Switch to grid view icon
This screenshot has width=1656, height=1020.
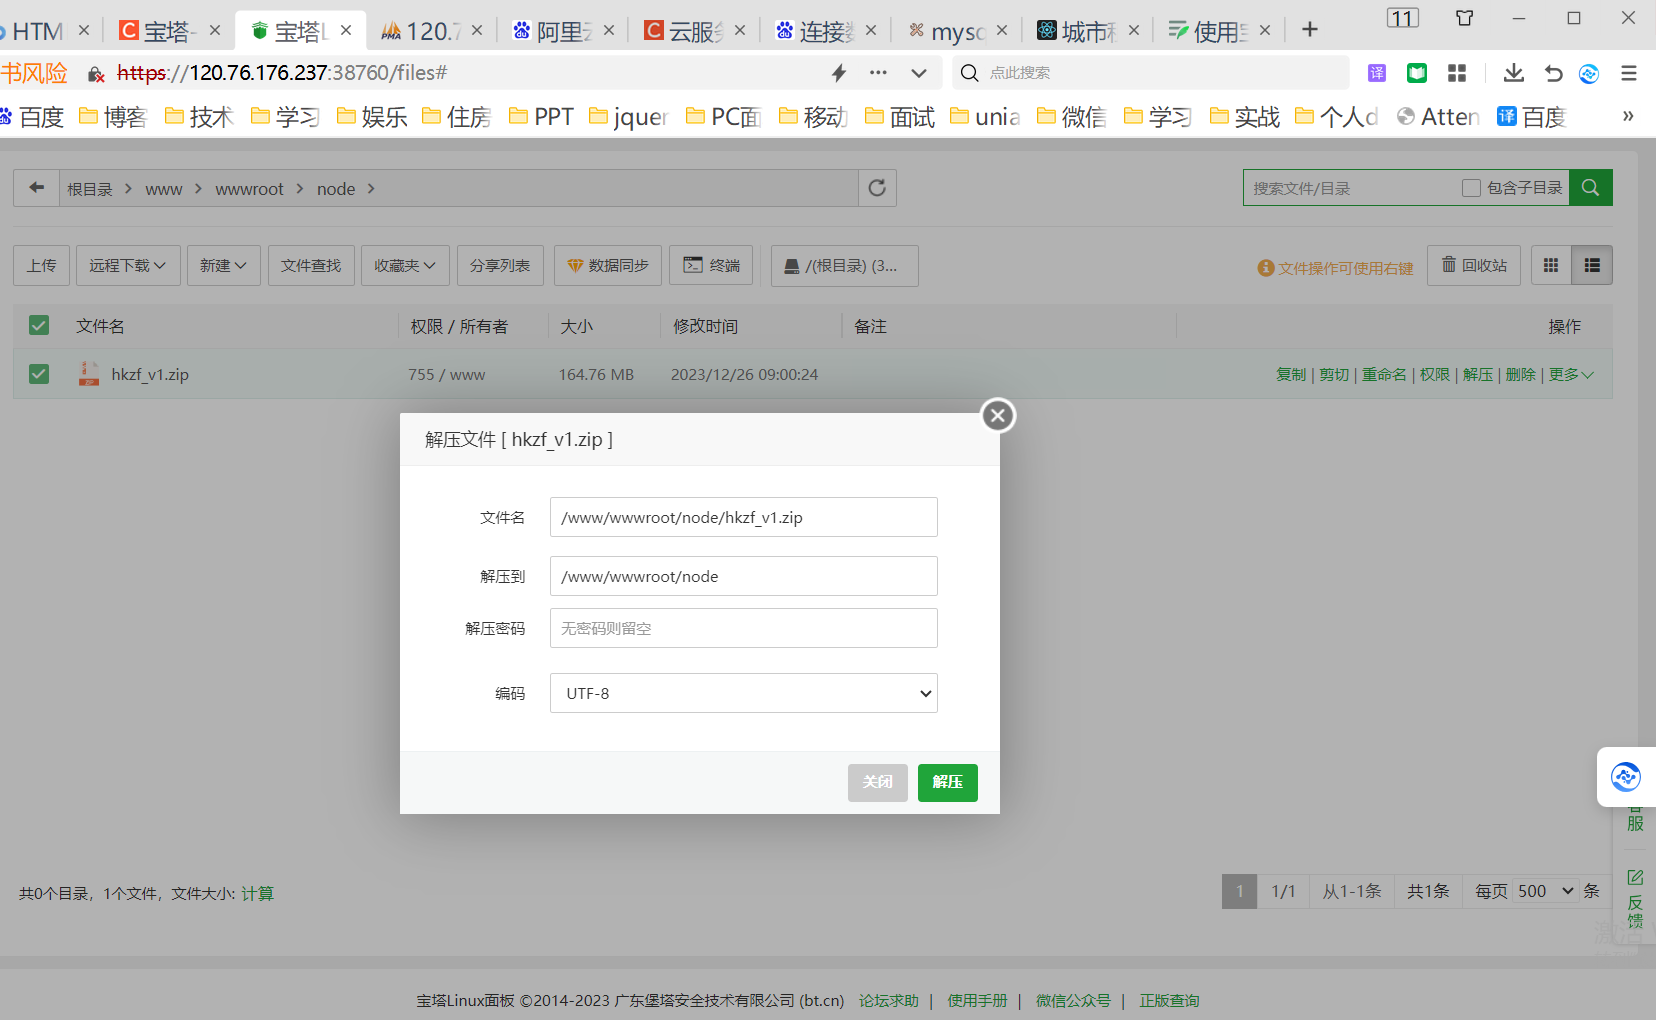1551,265
